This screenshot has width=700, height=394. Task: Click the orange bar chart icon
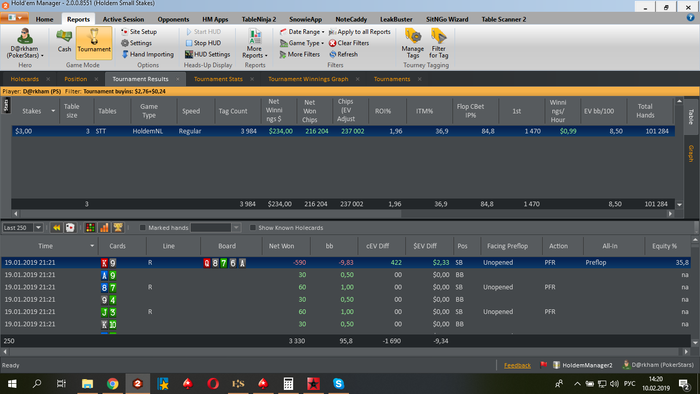(104, 228)
